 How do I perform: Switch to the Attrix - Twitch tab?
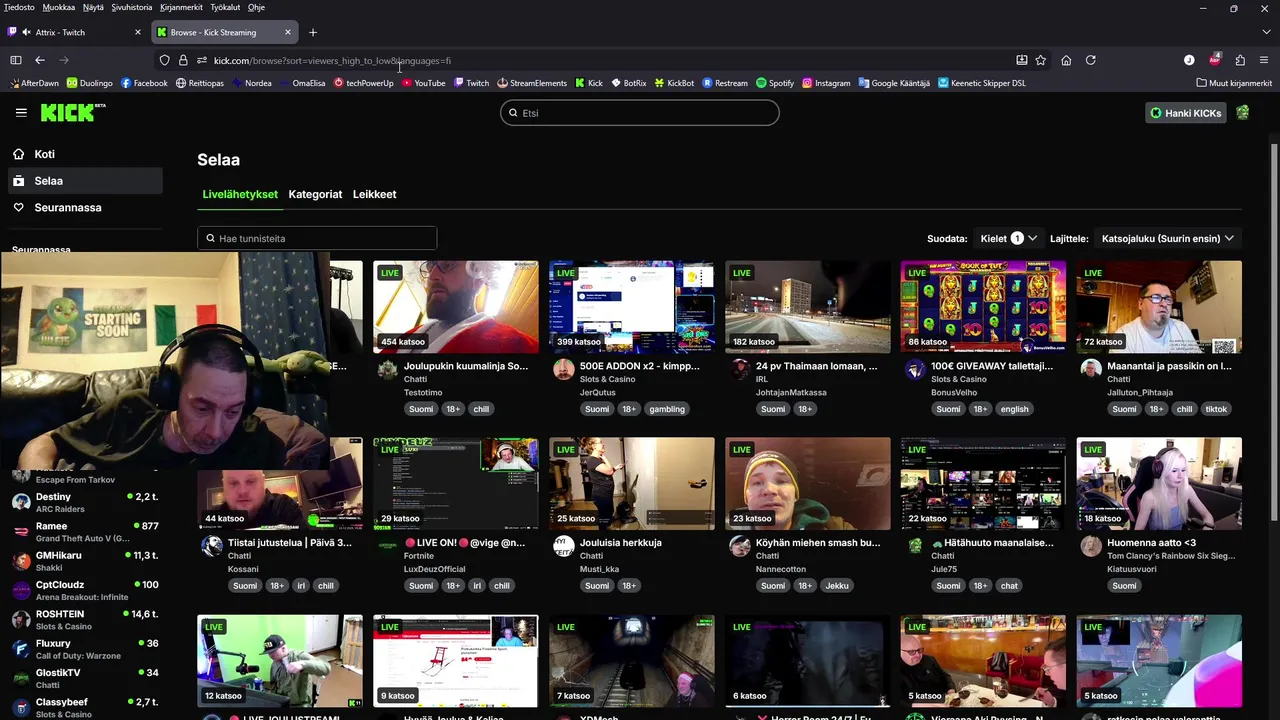75,32
